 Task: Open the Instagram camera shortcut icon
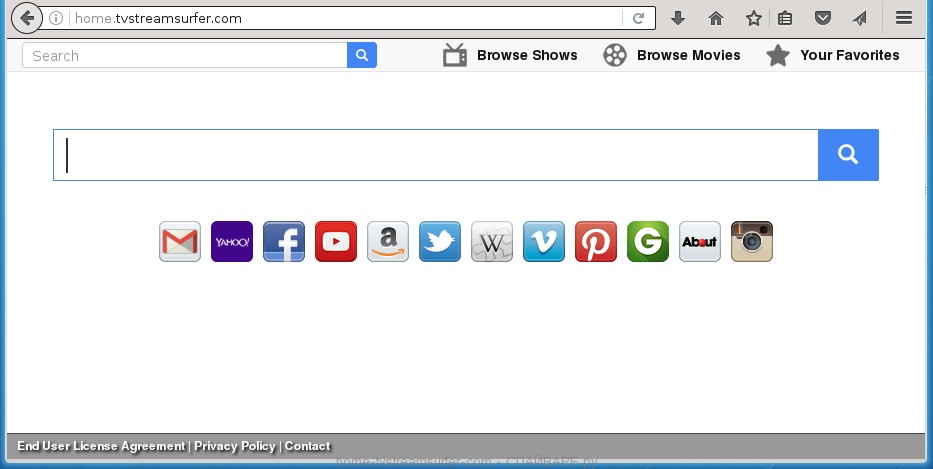point(752,242)
